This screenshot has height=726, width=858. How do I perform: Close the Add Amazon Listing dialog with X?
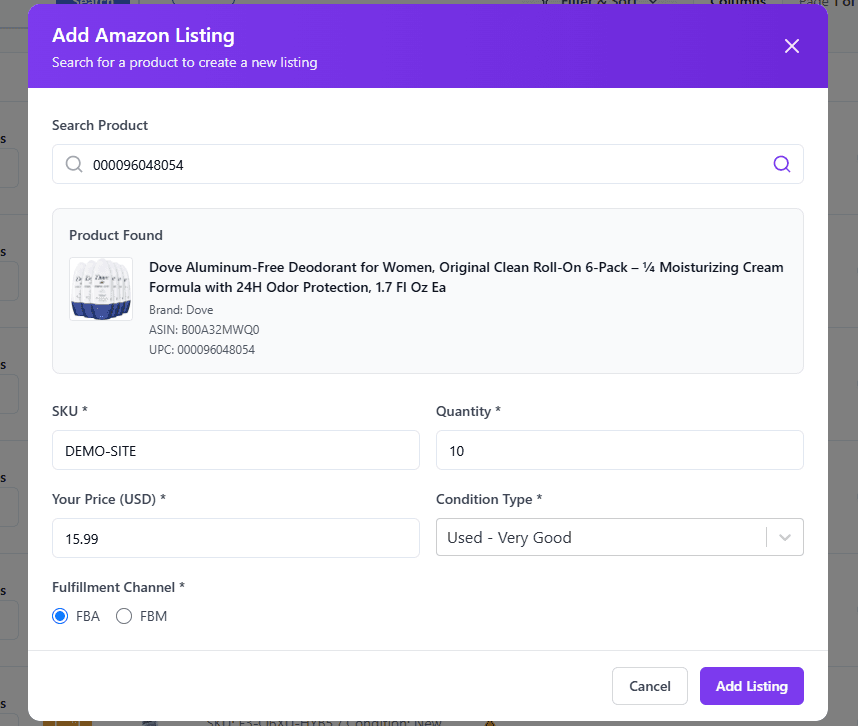(792, 46)
